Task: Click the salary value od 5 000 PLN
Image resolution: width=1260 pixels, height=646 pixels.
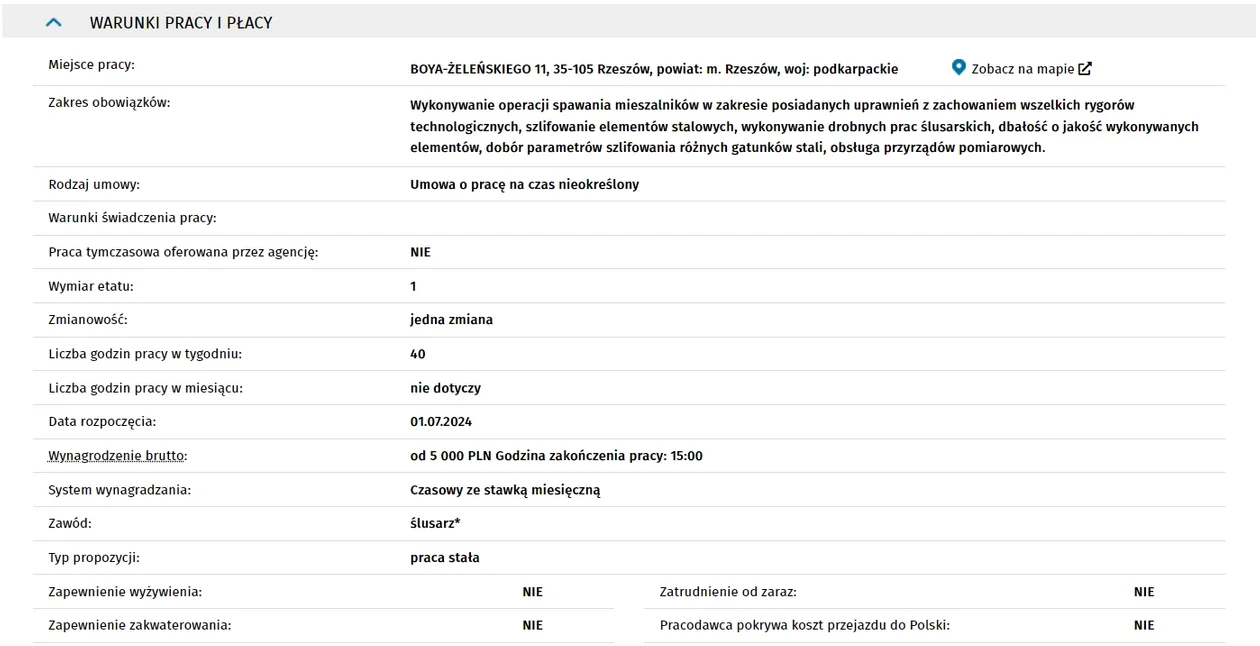Action: click(451, 456)
